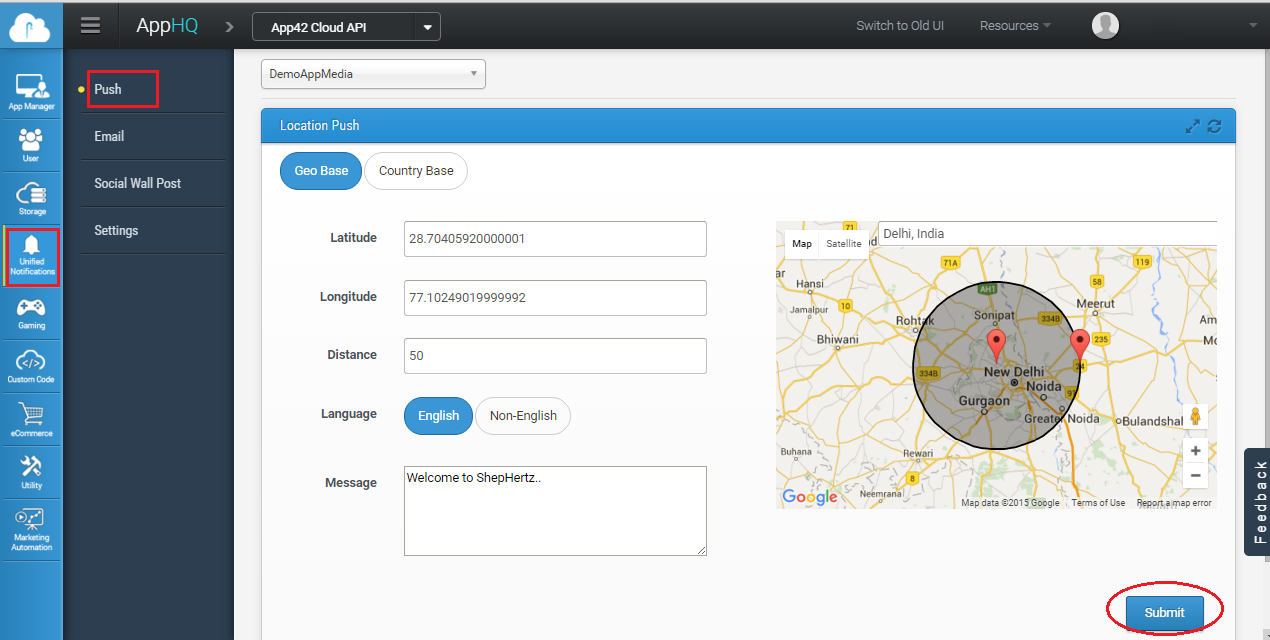Viewport: 1270px width, 640px height.
Task: Click the Submit button
Action: pyautogui.click(x=1164, y=613)
